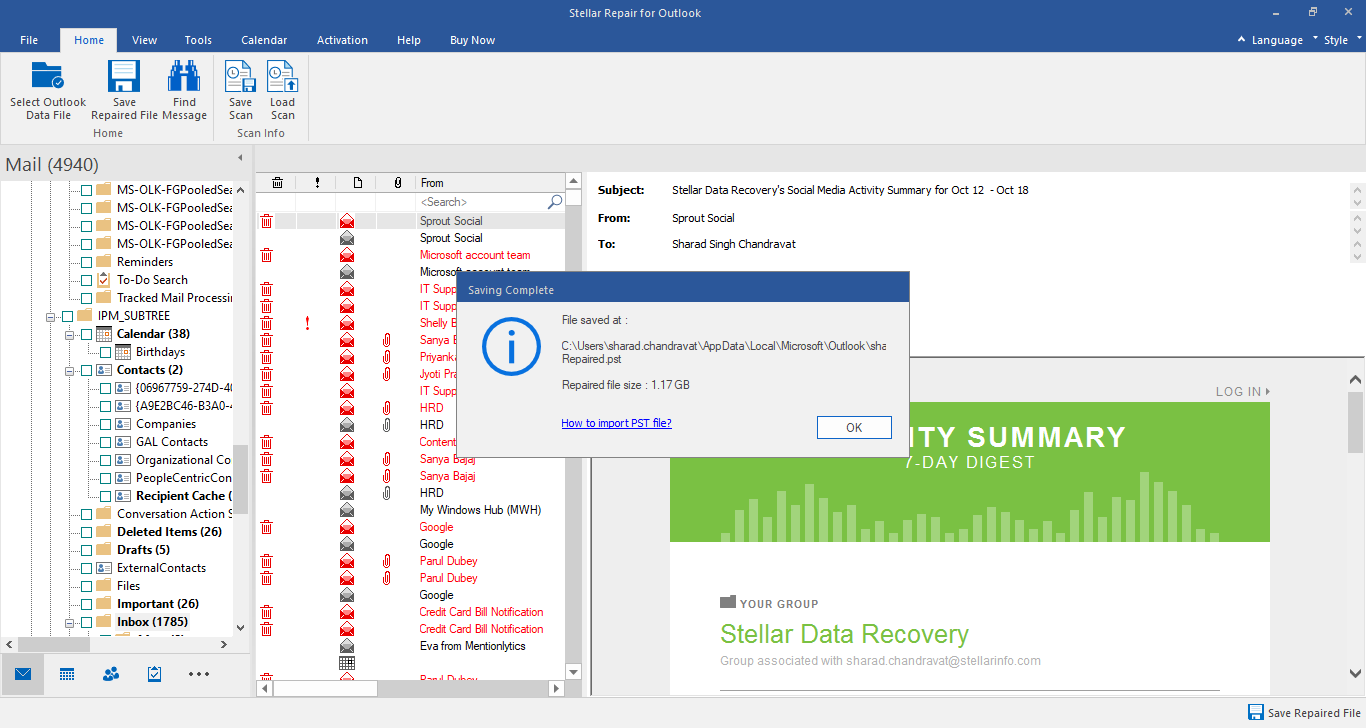The image size is (1366, 728).
Task: Click envelope icon on Google red row
Action: tap(347, 527)
